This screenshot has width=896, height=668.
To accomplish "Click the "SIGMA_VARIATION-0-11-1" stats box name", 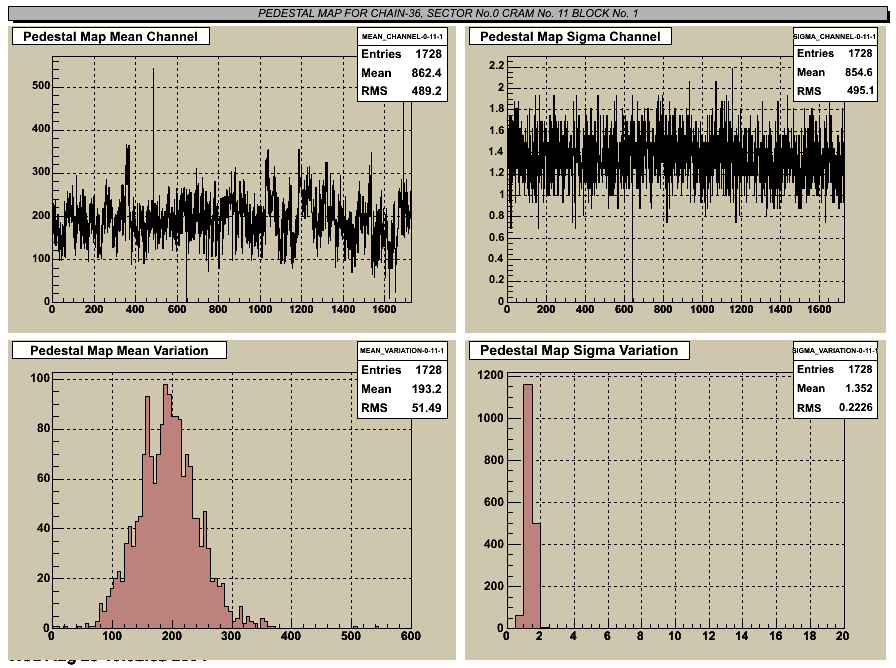I will (835, 350).
